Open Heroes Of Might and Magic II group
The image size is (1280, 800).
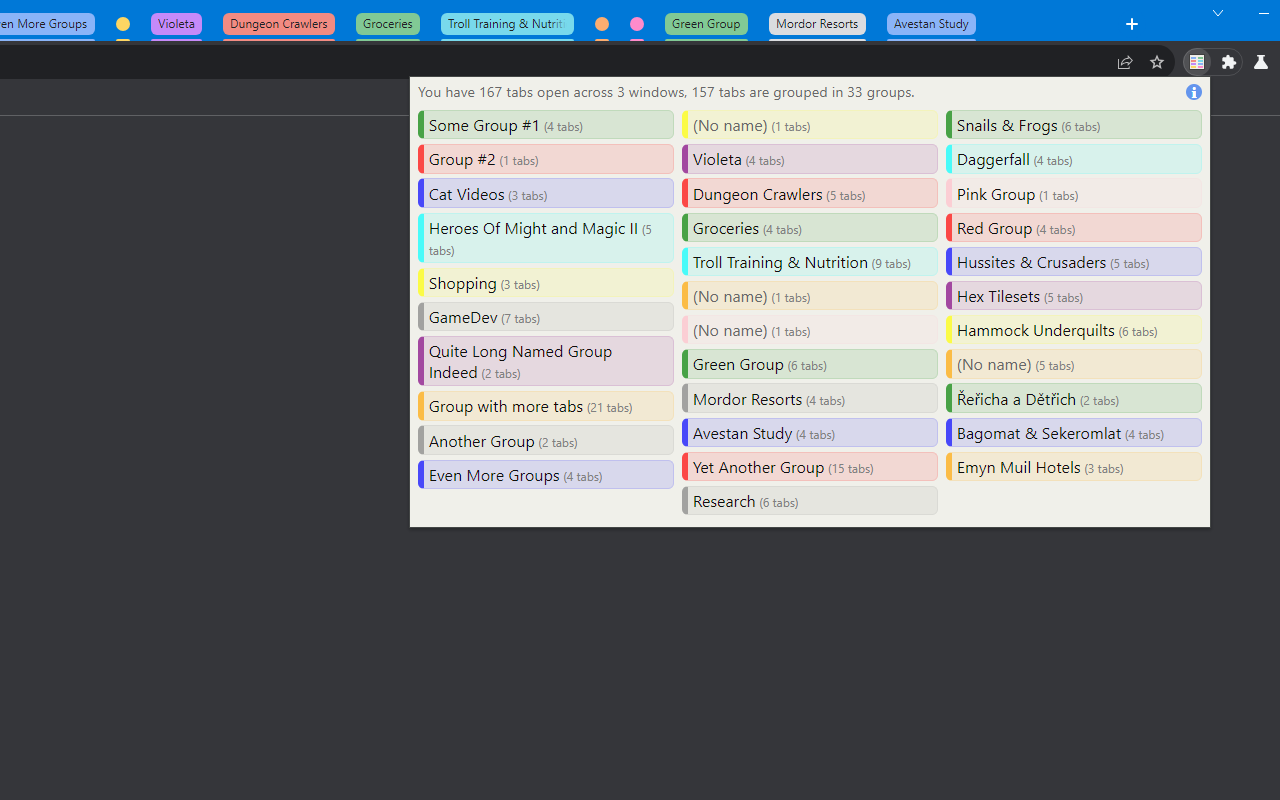tap(546, 238)
